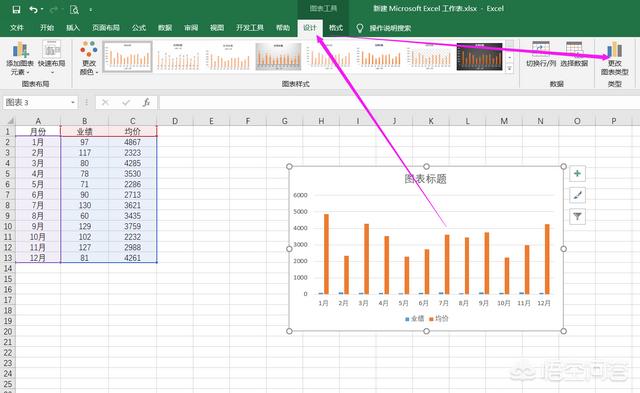The height and width of the screenshot is (393, 640).
Task: Click cell A1 containing 月份
Action: 38,131
